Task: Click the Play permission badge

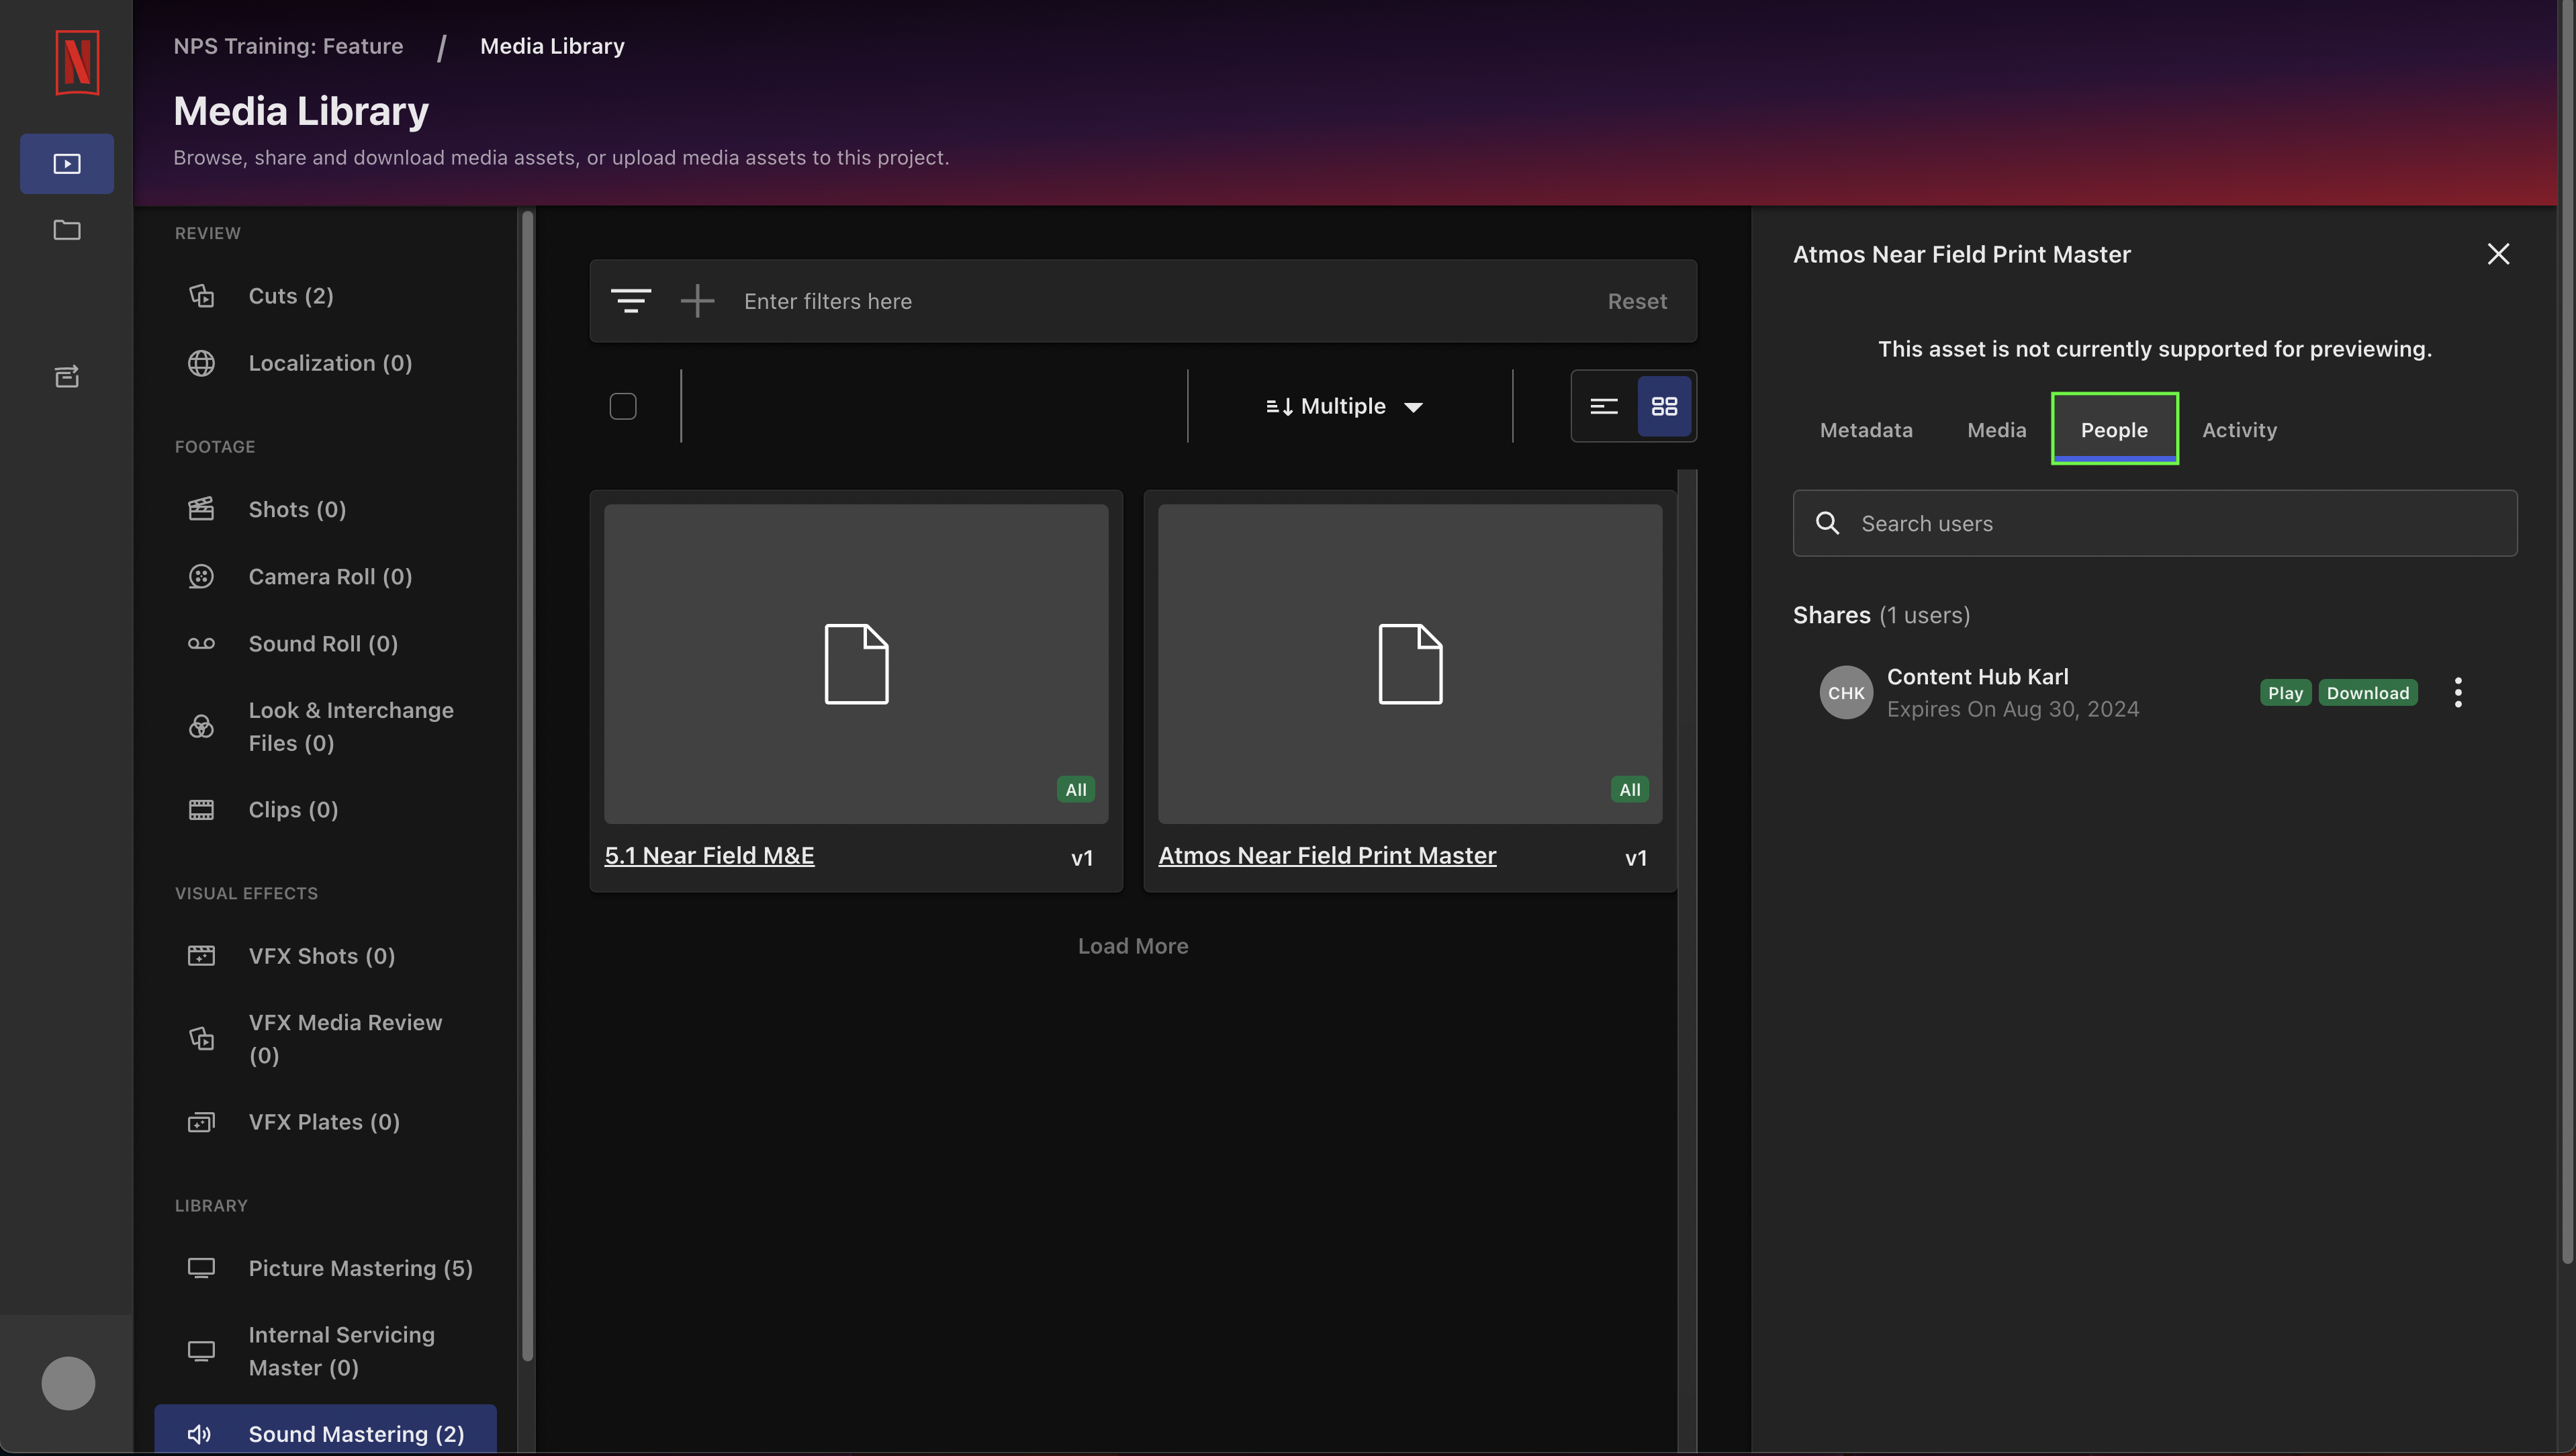Action: [2285, 693]
